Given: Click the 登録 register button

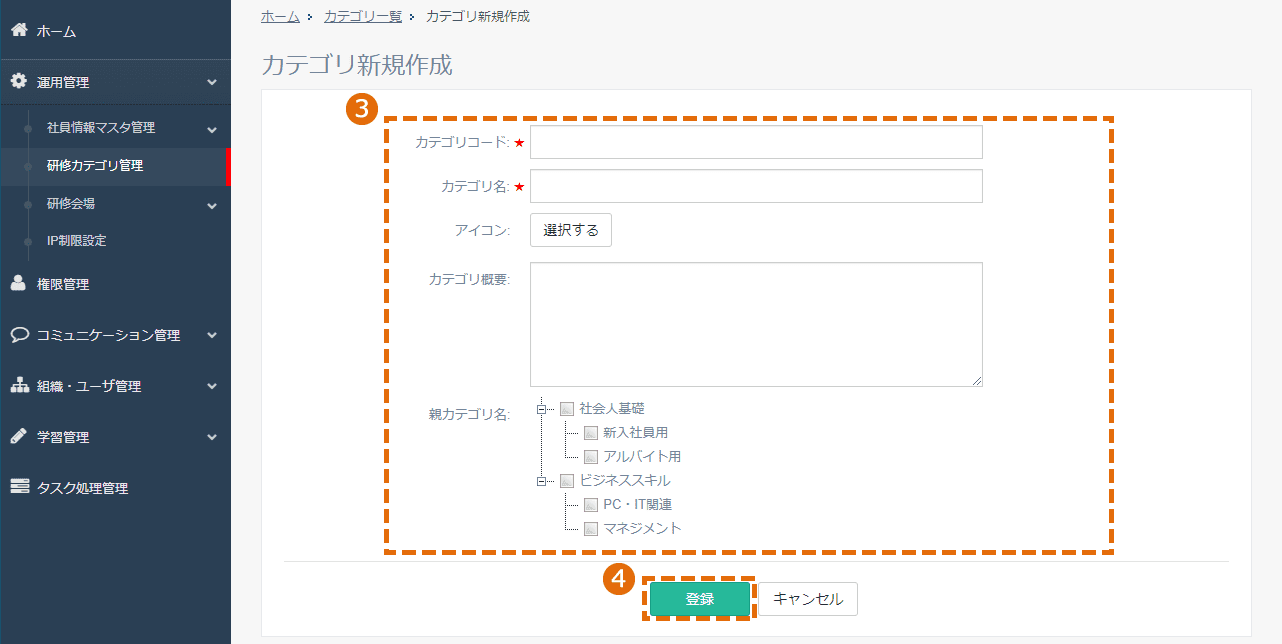Looking at the screenshot, I should tap(700, 599).
